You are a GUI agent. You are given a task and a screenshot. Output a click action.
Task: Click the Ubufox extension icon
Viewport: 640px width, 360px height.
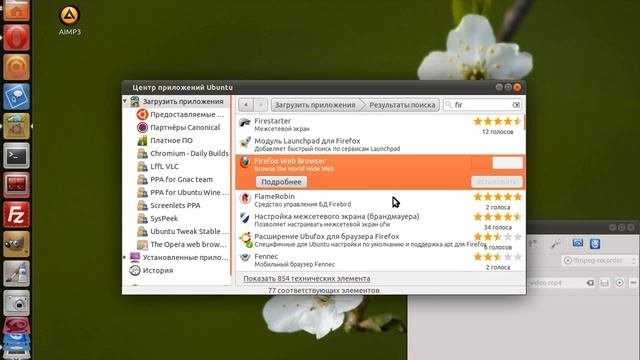[245, 240]
